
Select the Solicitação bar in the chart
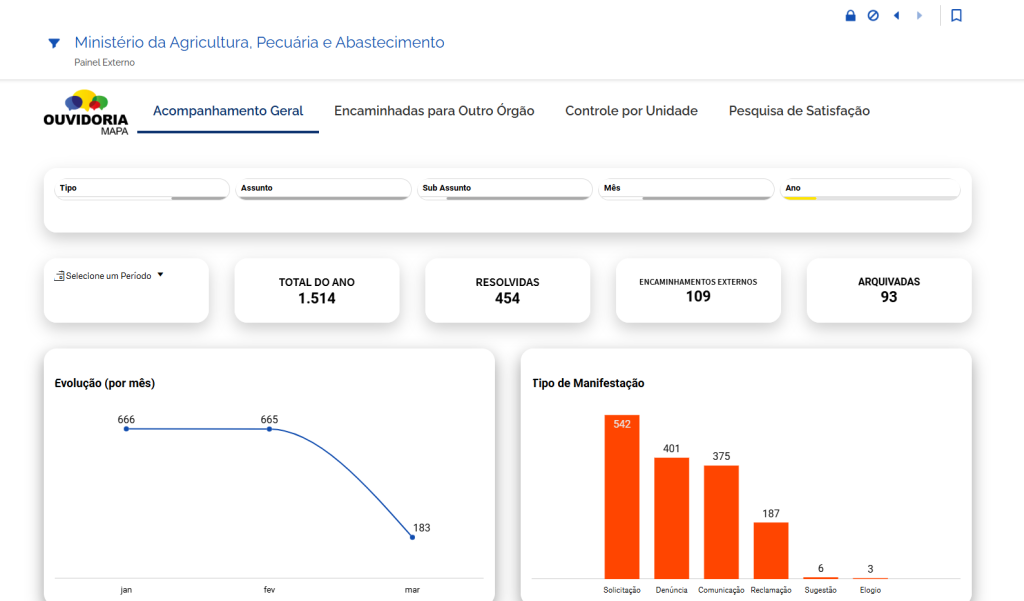click(x=621, y=500)
